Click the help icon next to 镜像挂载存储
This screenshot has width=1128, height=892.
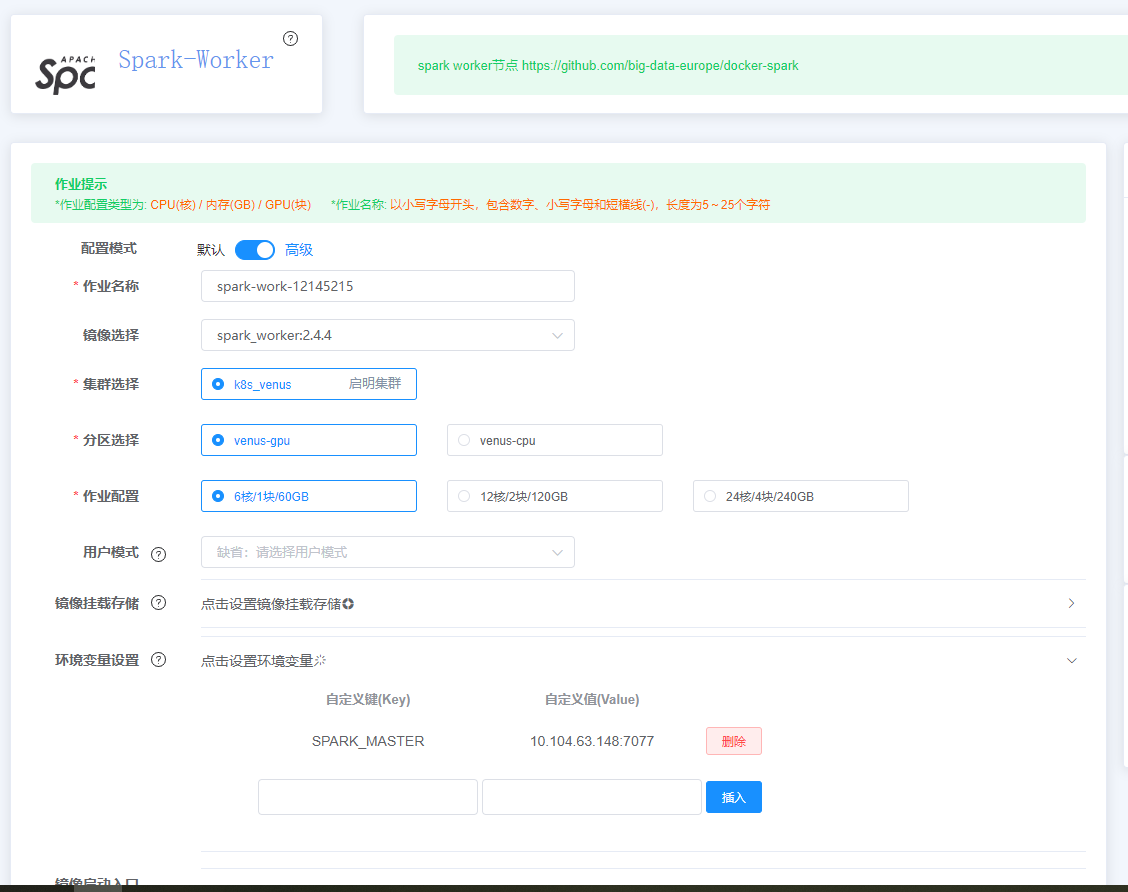158,603
